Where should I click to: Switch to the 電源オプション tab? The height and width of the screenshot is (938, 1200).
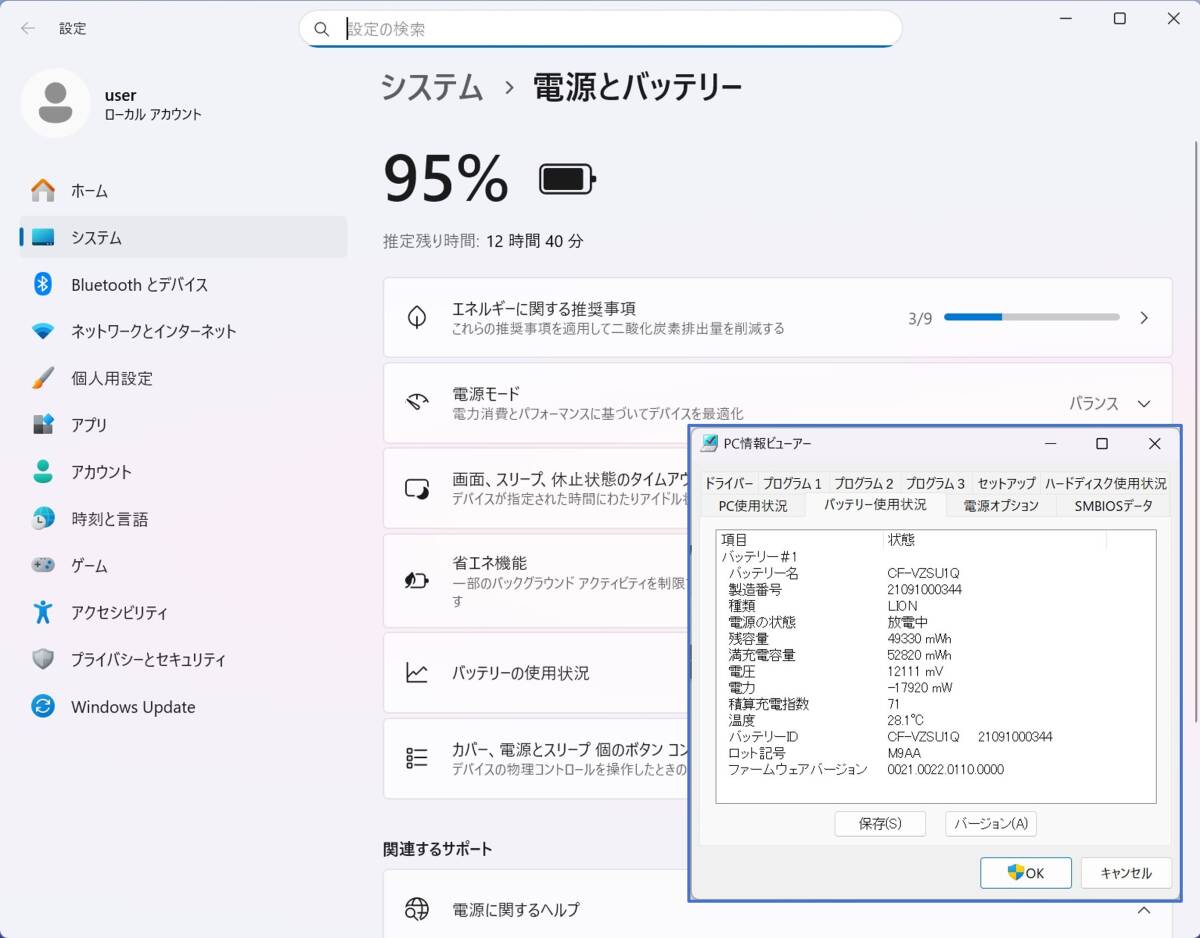pyautogui.click(x=1001, y=506)
